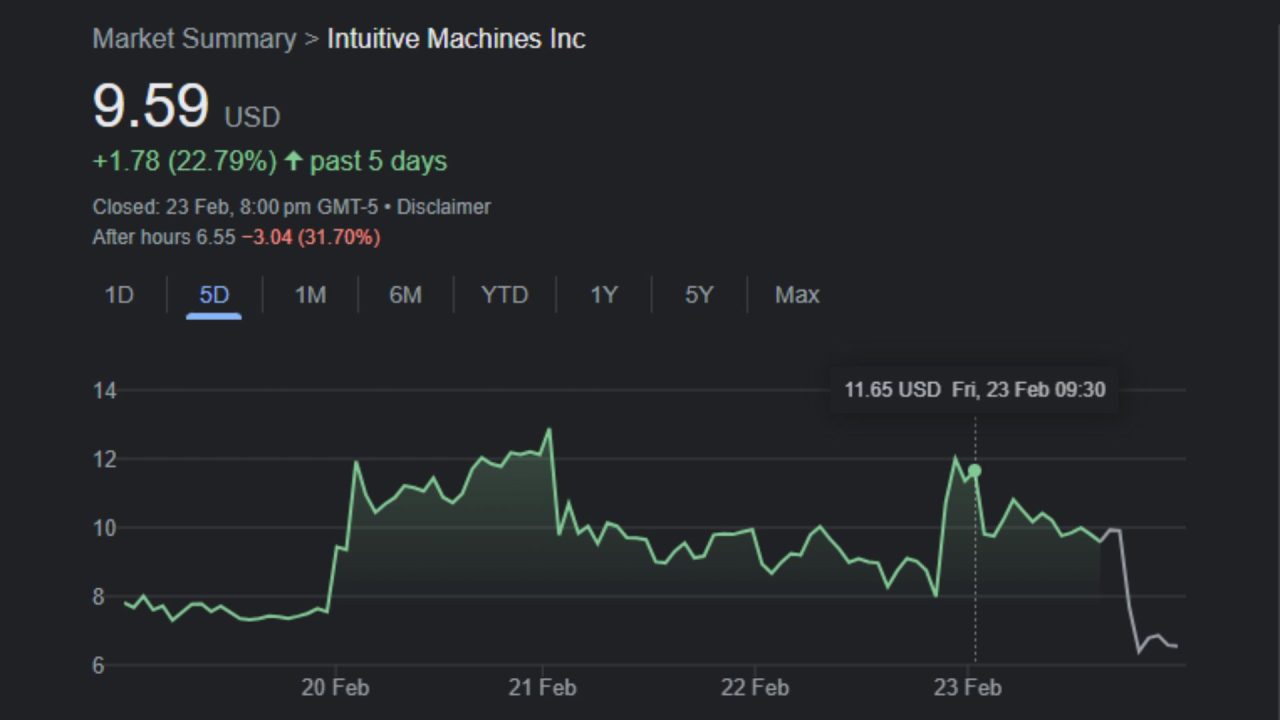The height and width of the screenshot is (720, 1280).
Task: Click the Closed: 23 Feb, 8:00 pm text
Action: [x=235, y=207]
